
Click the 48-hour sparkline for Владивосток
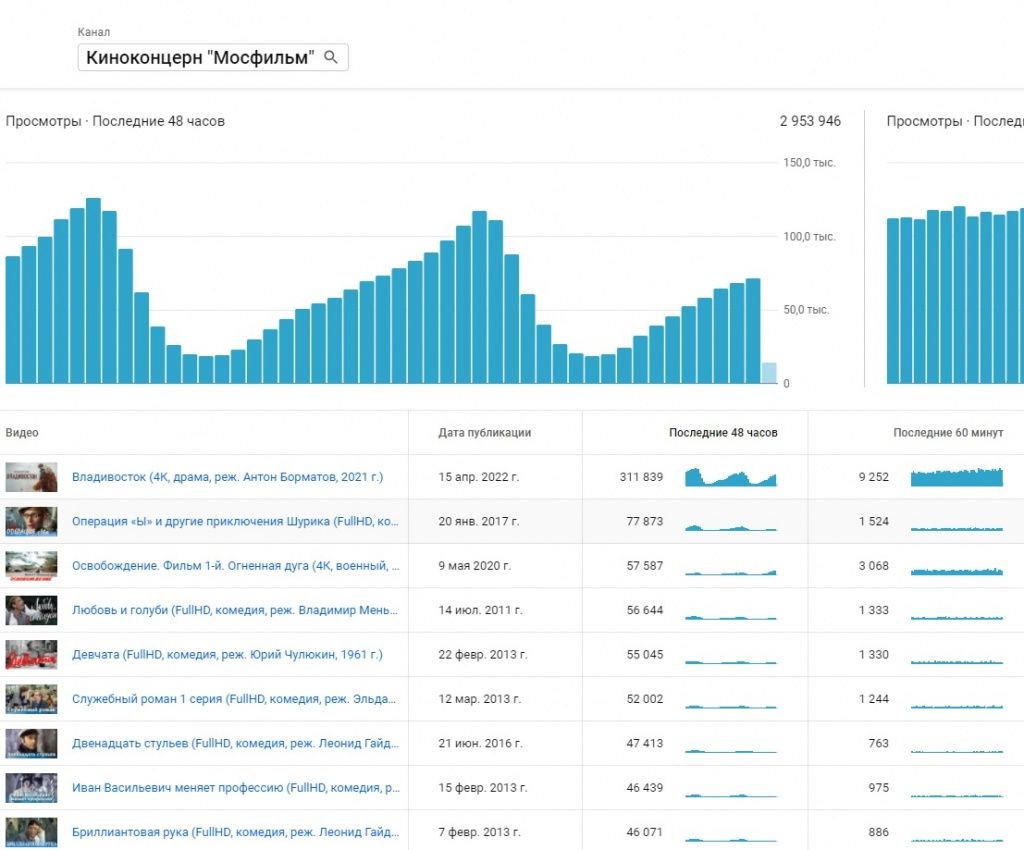[731, 477]
